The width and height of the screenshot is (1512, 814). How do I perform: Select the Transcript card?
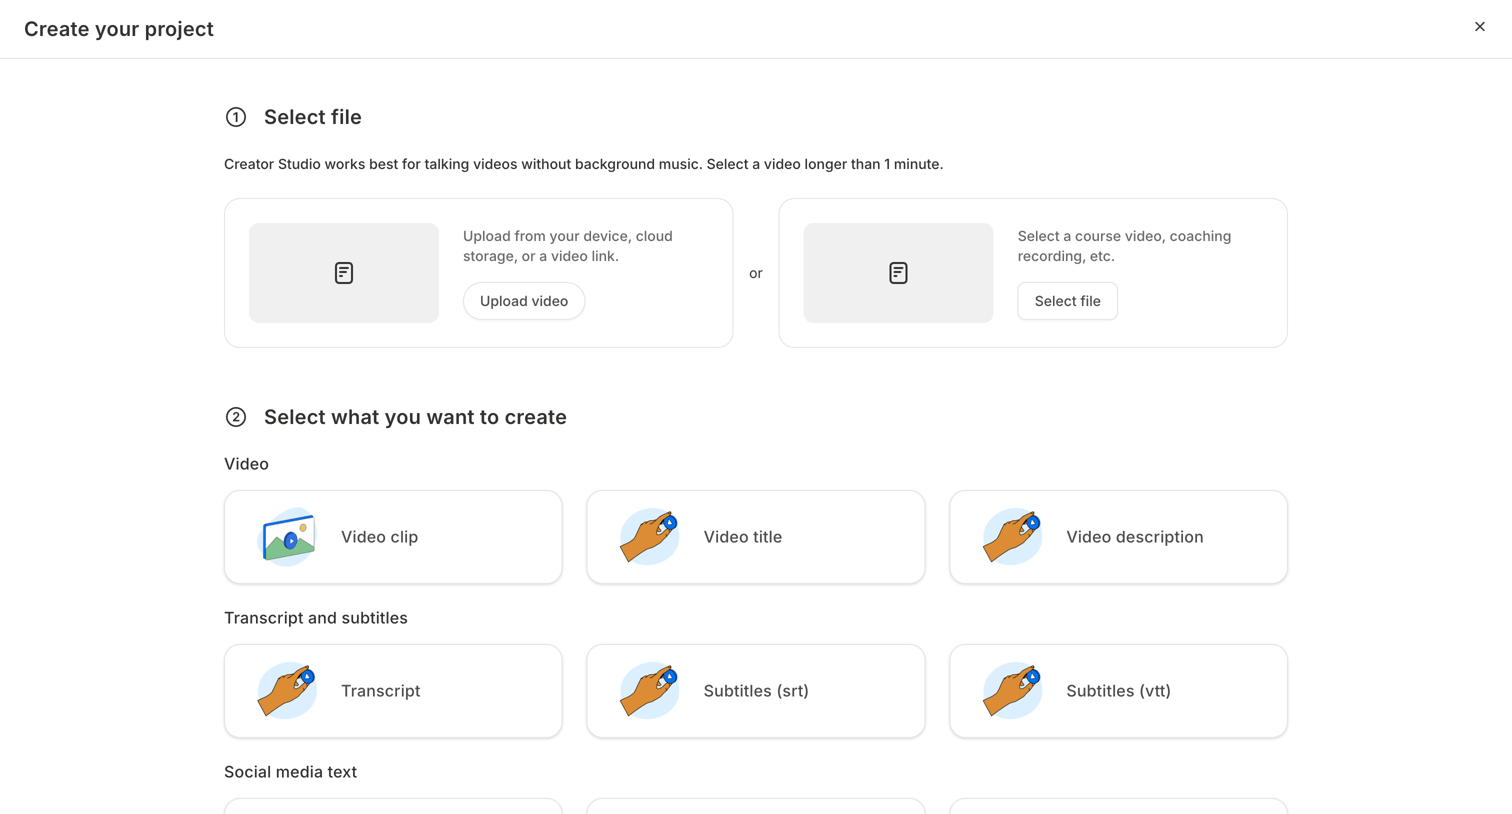393,691
